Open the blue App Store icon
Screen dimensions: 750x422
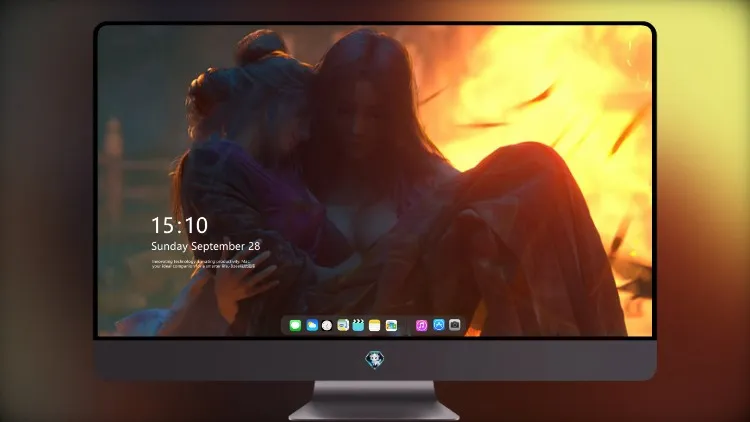(x=439, y=325)
